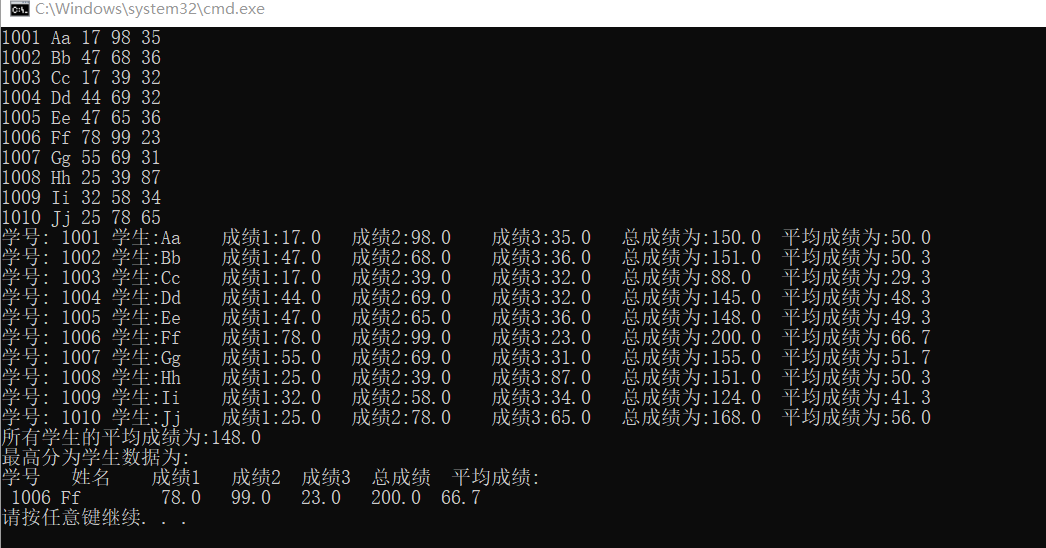Click '平均成绩为:56.0' in the 1010 row
The height and width of the screenshot is (548, 1046).
click(x=857, y=418)
